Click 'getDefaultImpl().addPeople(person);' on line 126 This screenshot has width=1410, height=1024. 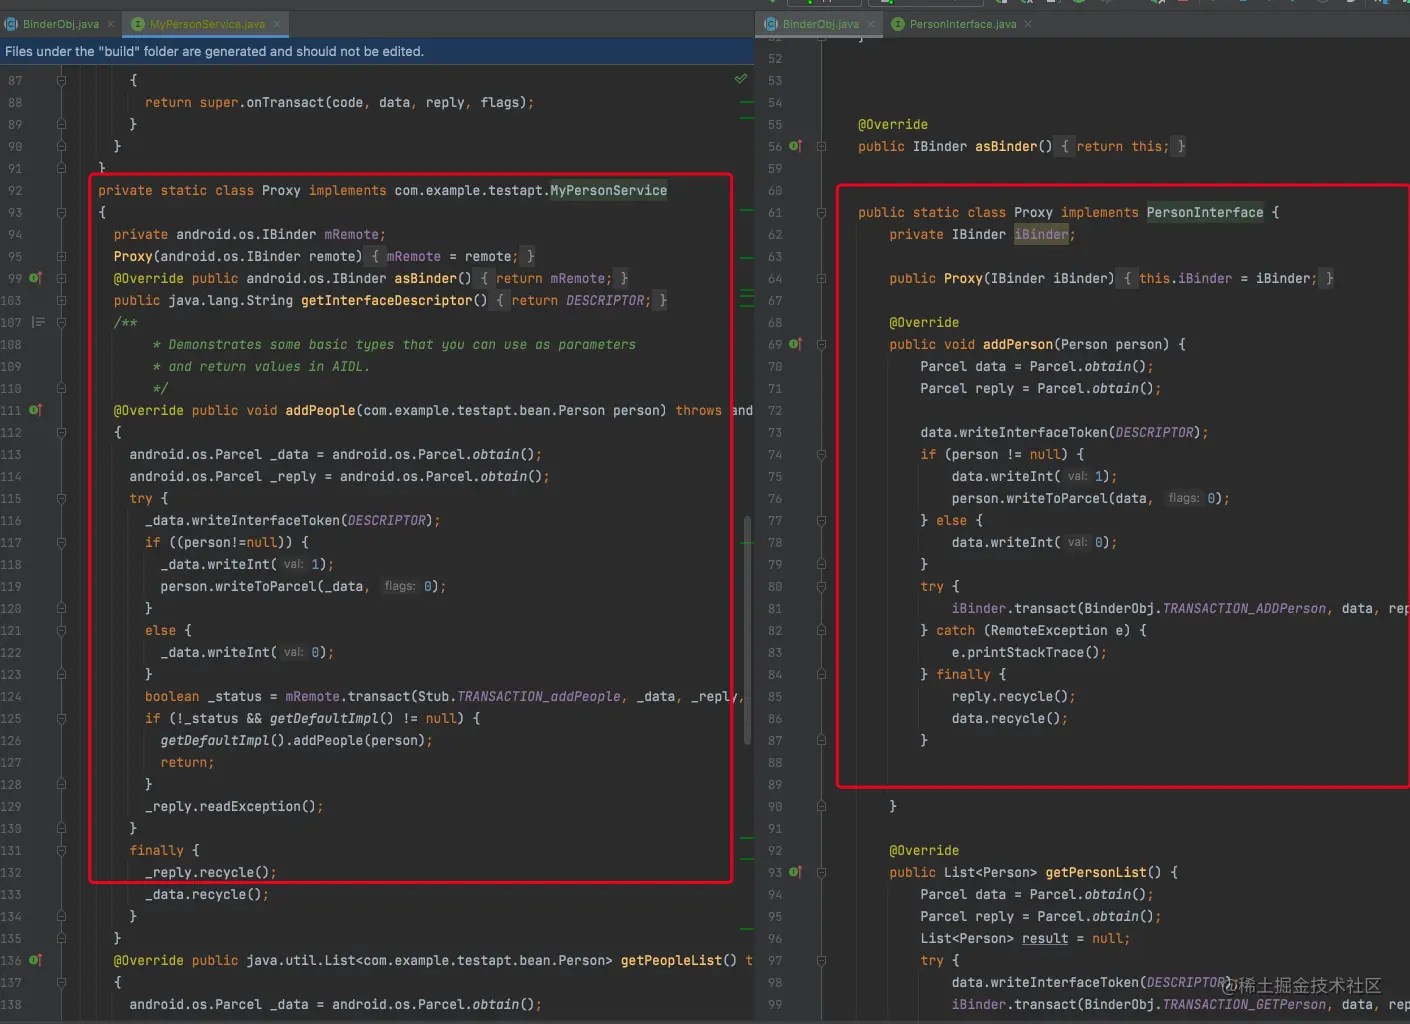[x=297, y=740]
